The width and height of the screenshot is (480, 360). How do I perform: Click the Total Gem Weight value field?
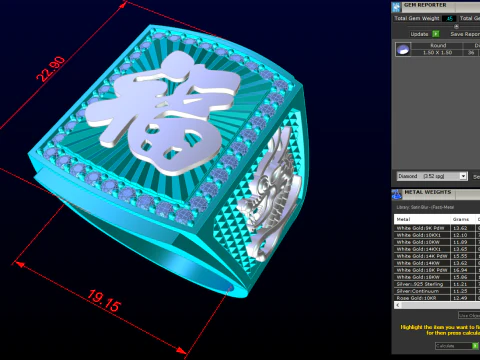(449, 19)
